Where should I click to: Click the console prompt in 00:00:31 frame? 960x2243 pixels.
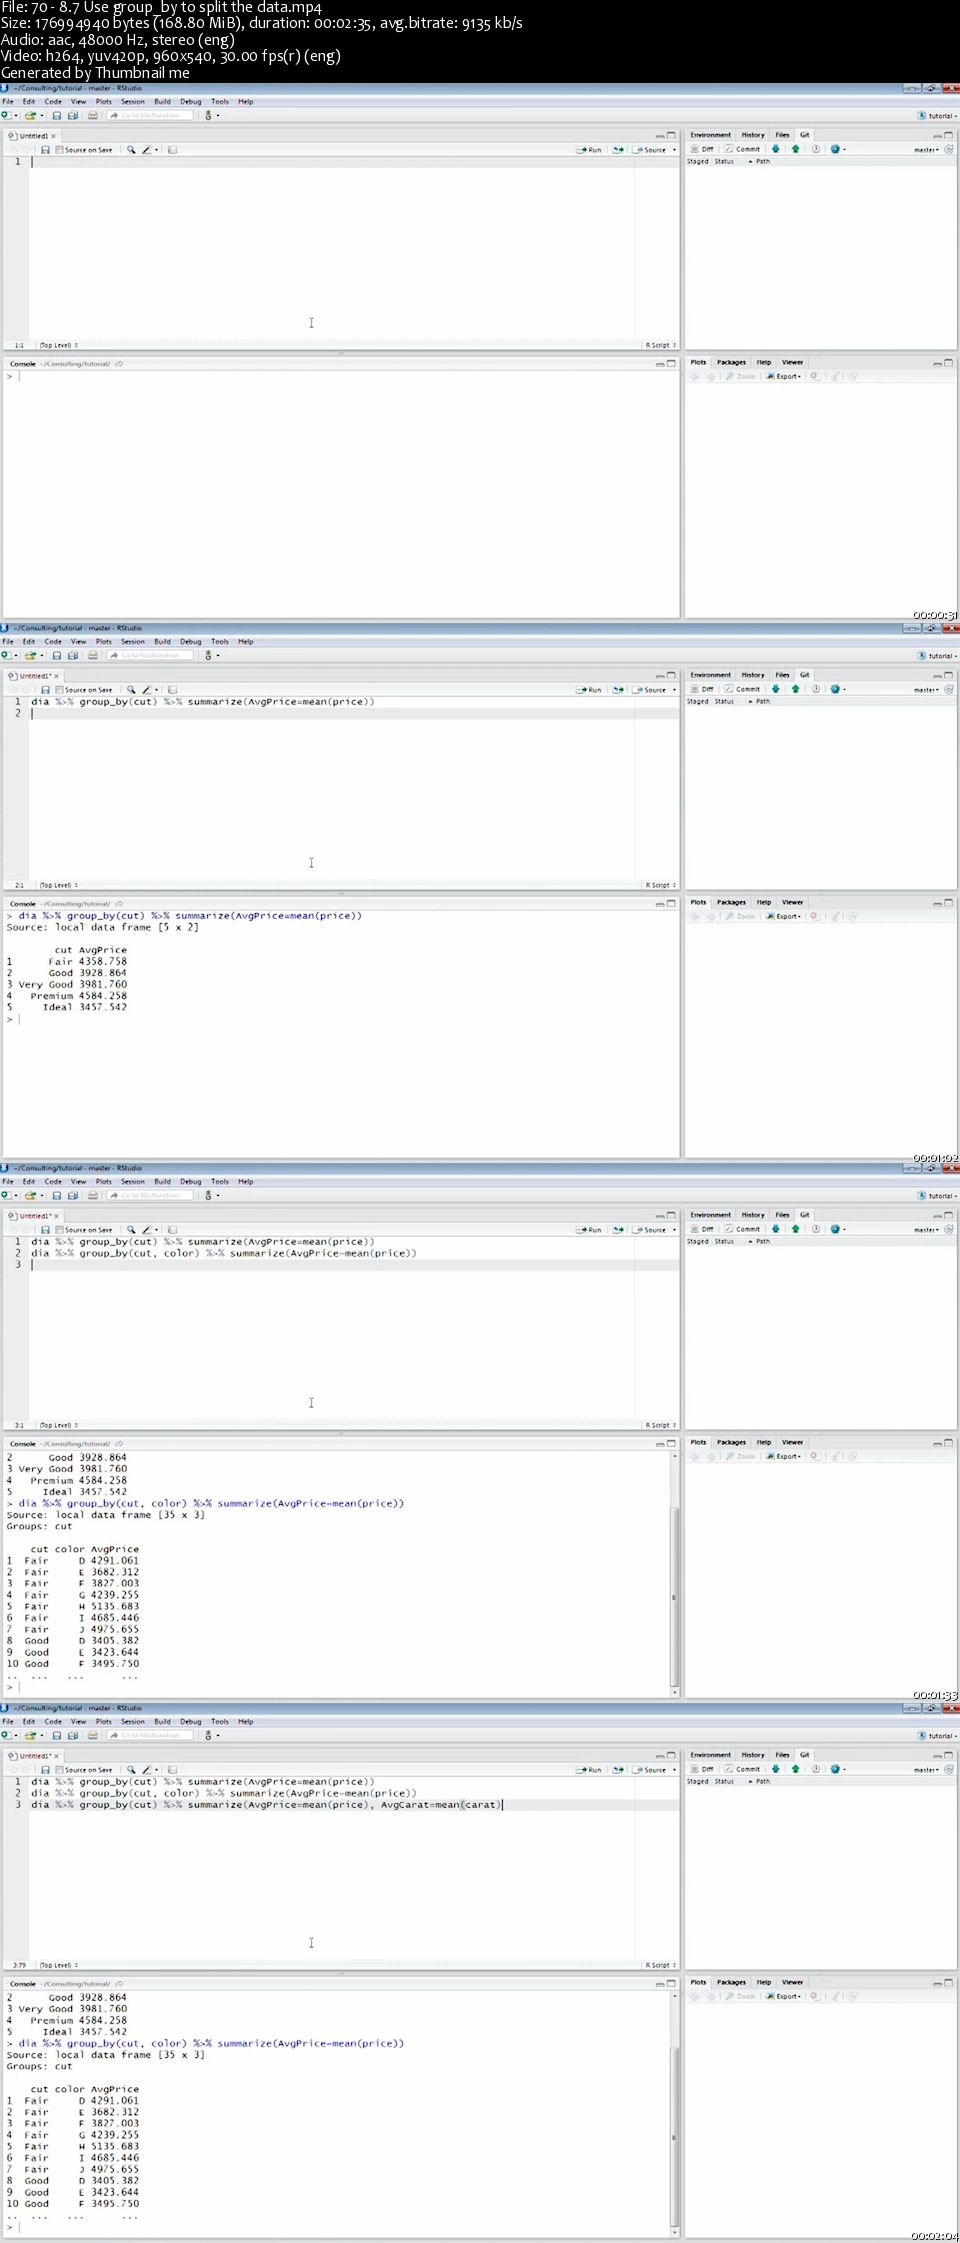[x=12, y=377]
